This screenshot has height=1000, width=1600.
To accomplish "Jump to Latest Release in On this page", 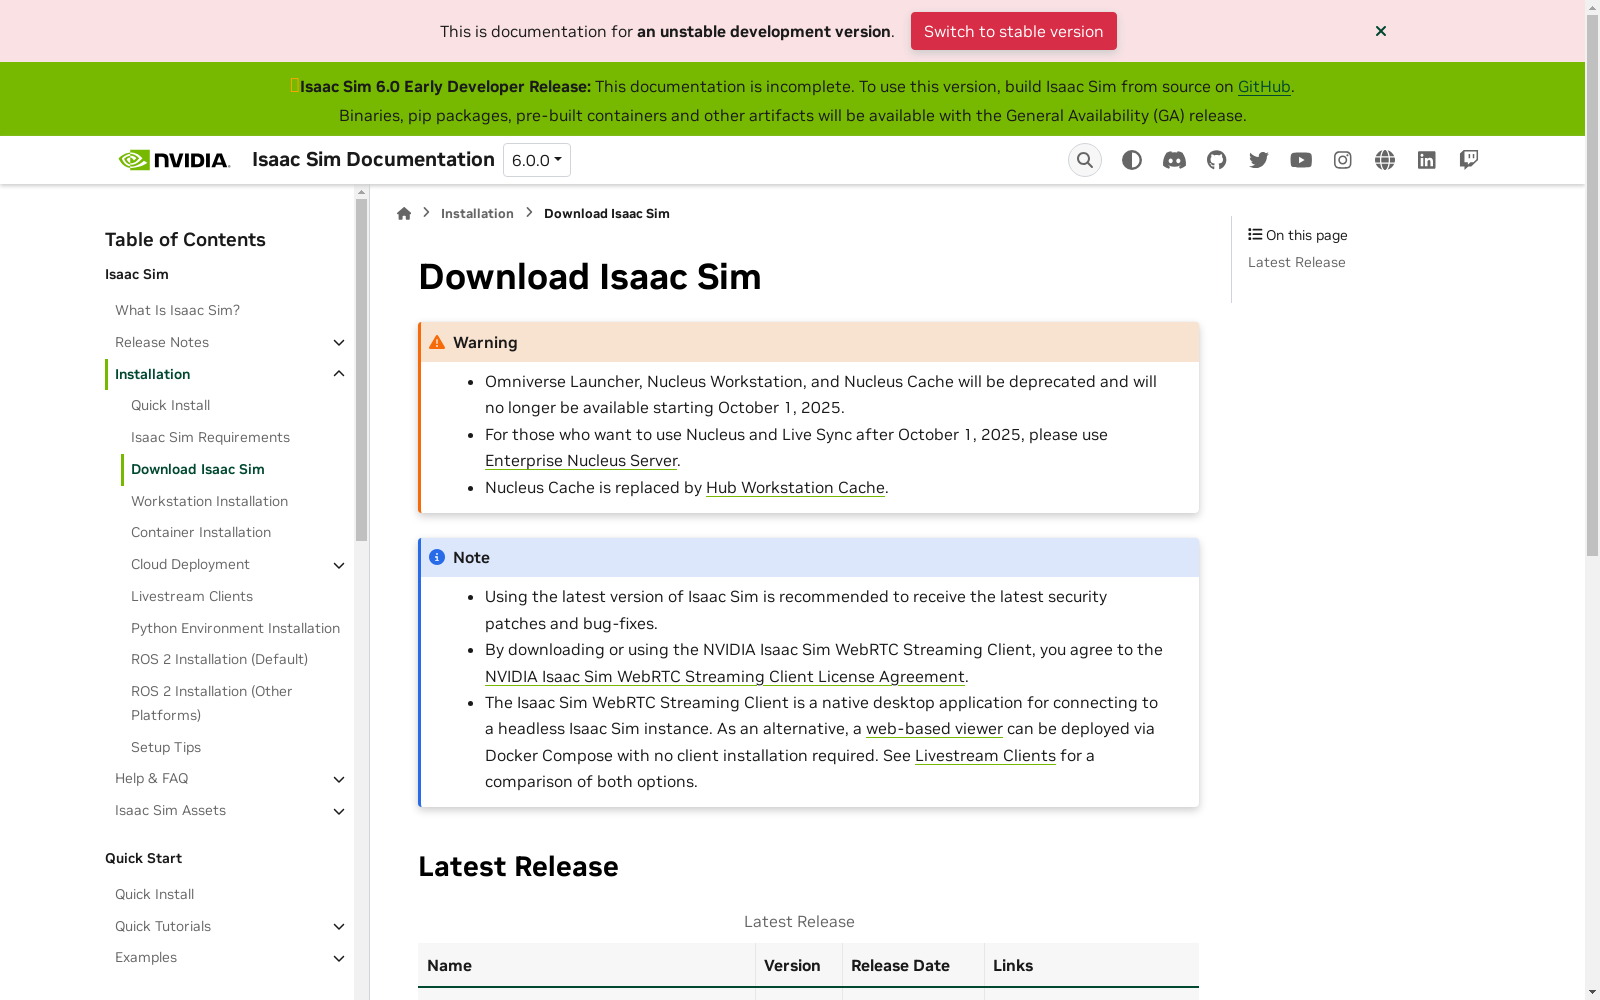I will pyautogui.click(x=1297, y=262).
